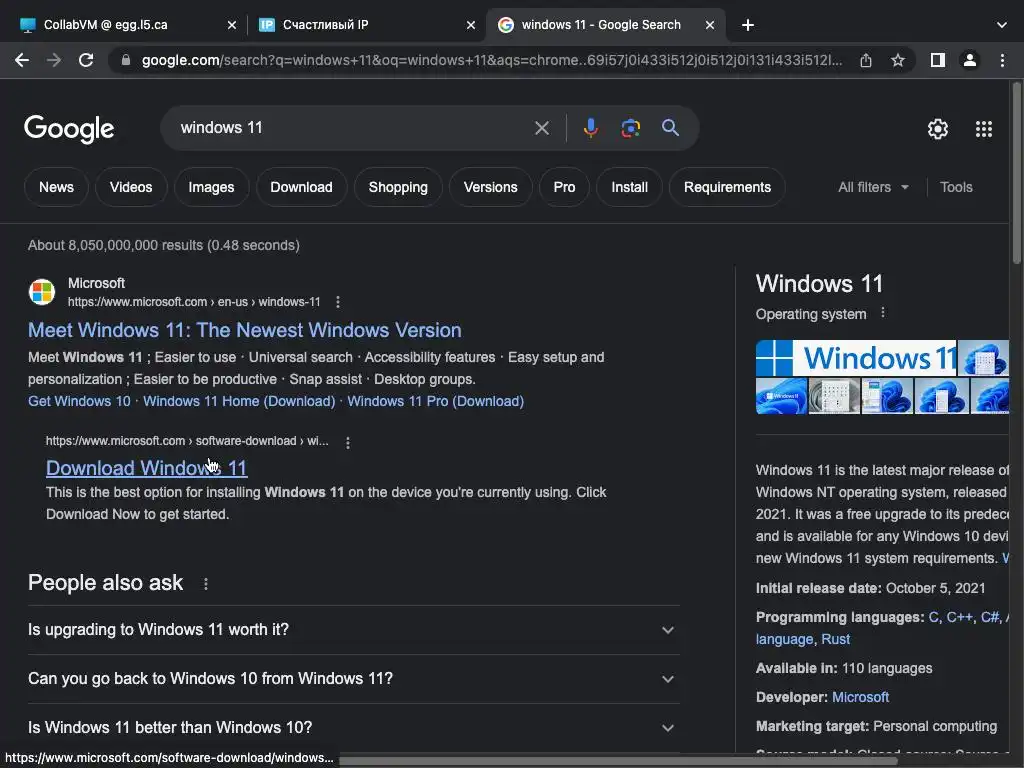Open Google quick settings gear icon
Image resolution: width=1024 pixels, height=768 pixels.
pos(938,129)
